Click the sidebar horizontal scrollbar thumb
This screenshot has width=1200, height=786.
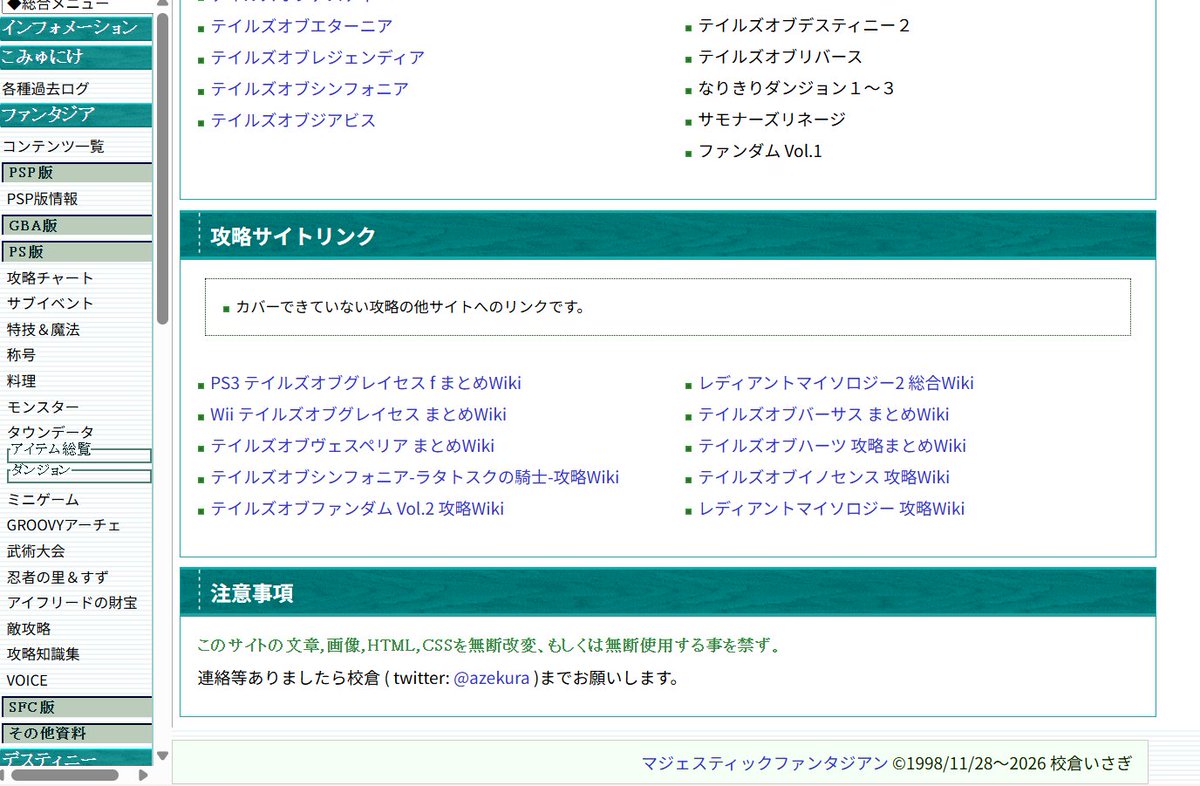(65, 775)
